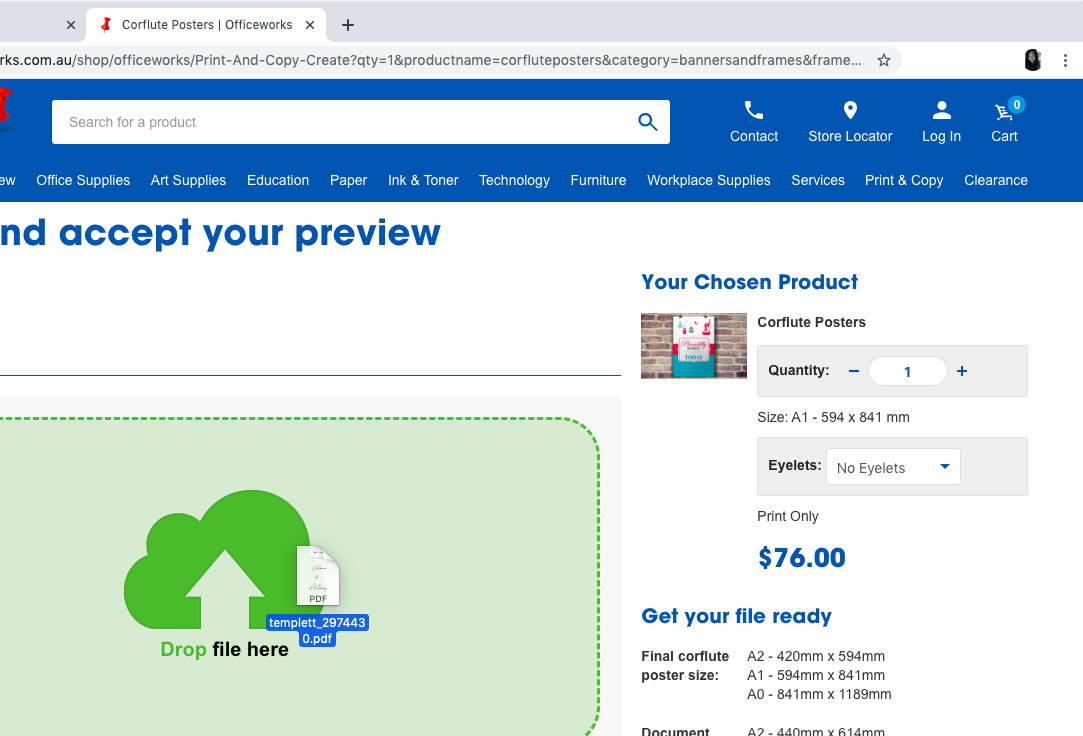Open the Technology menu

coord(514,180)
